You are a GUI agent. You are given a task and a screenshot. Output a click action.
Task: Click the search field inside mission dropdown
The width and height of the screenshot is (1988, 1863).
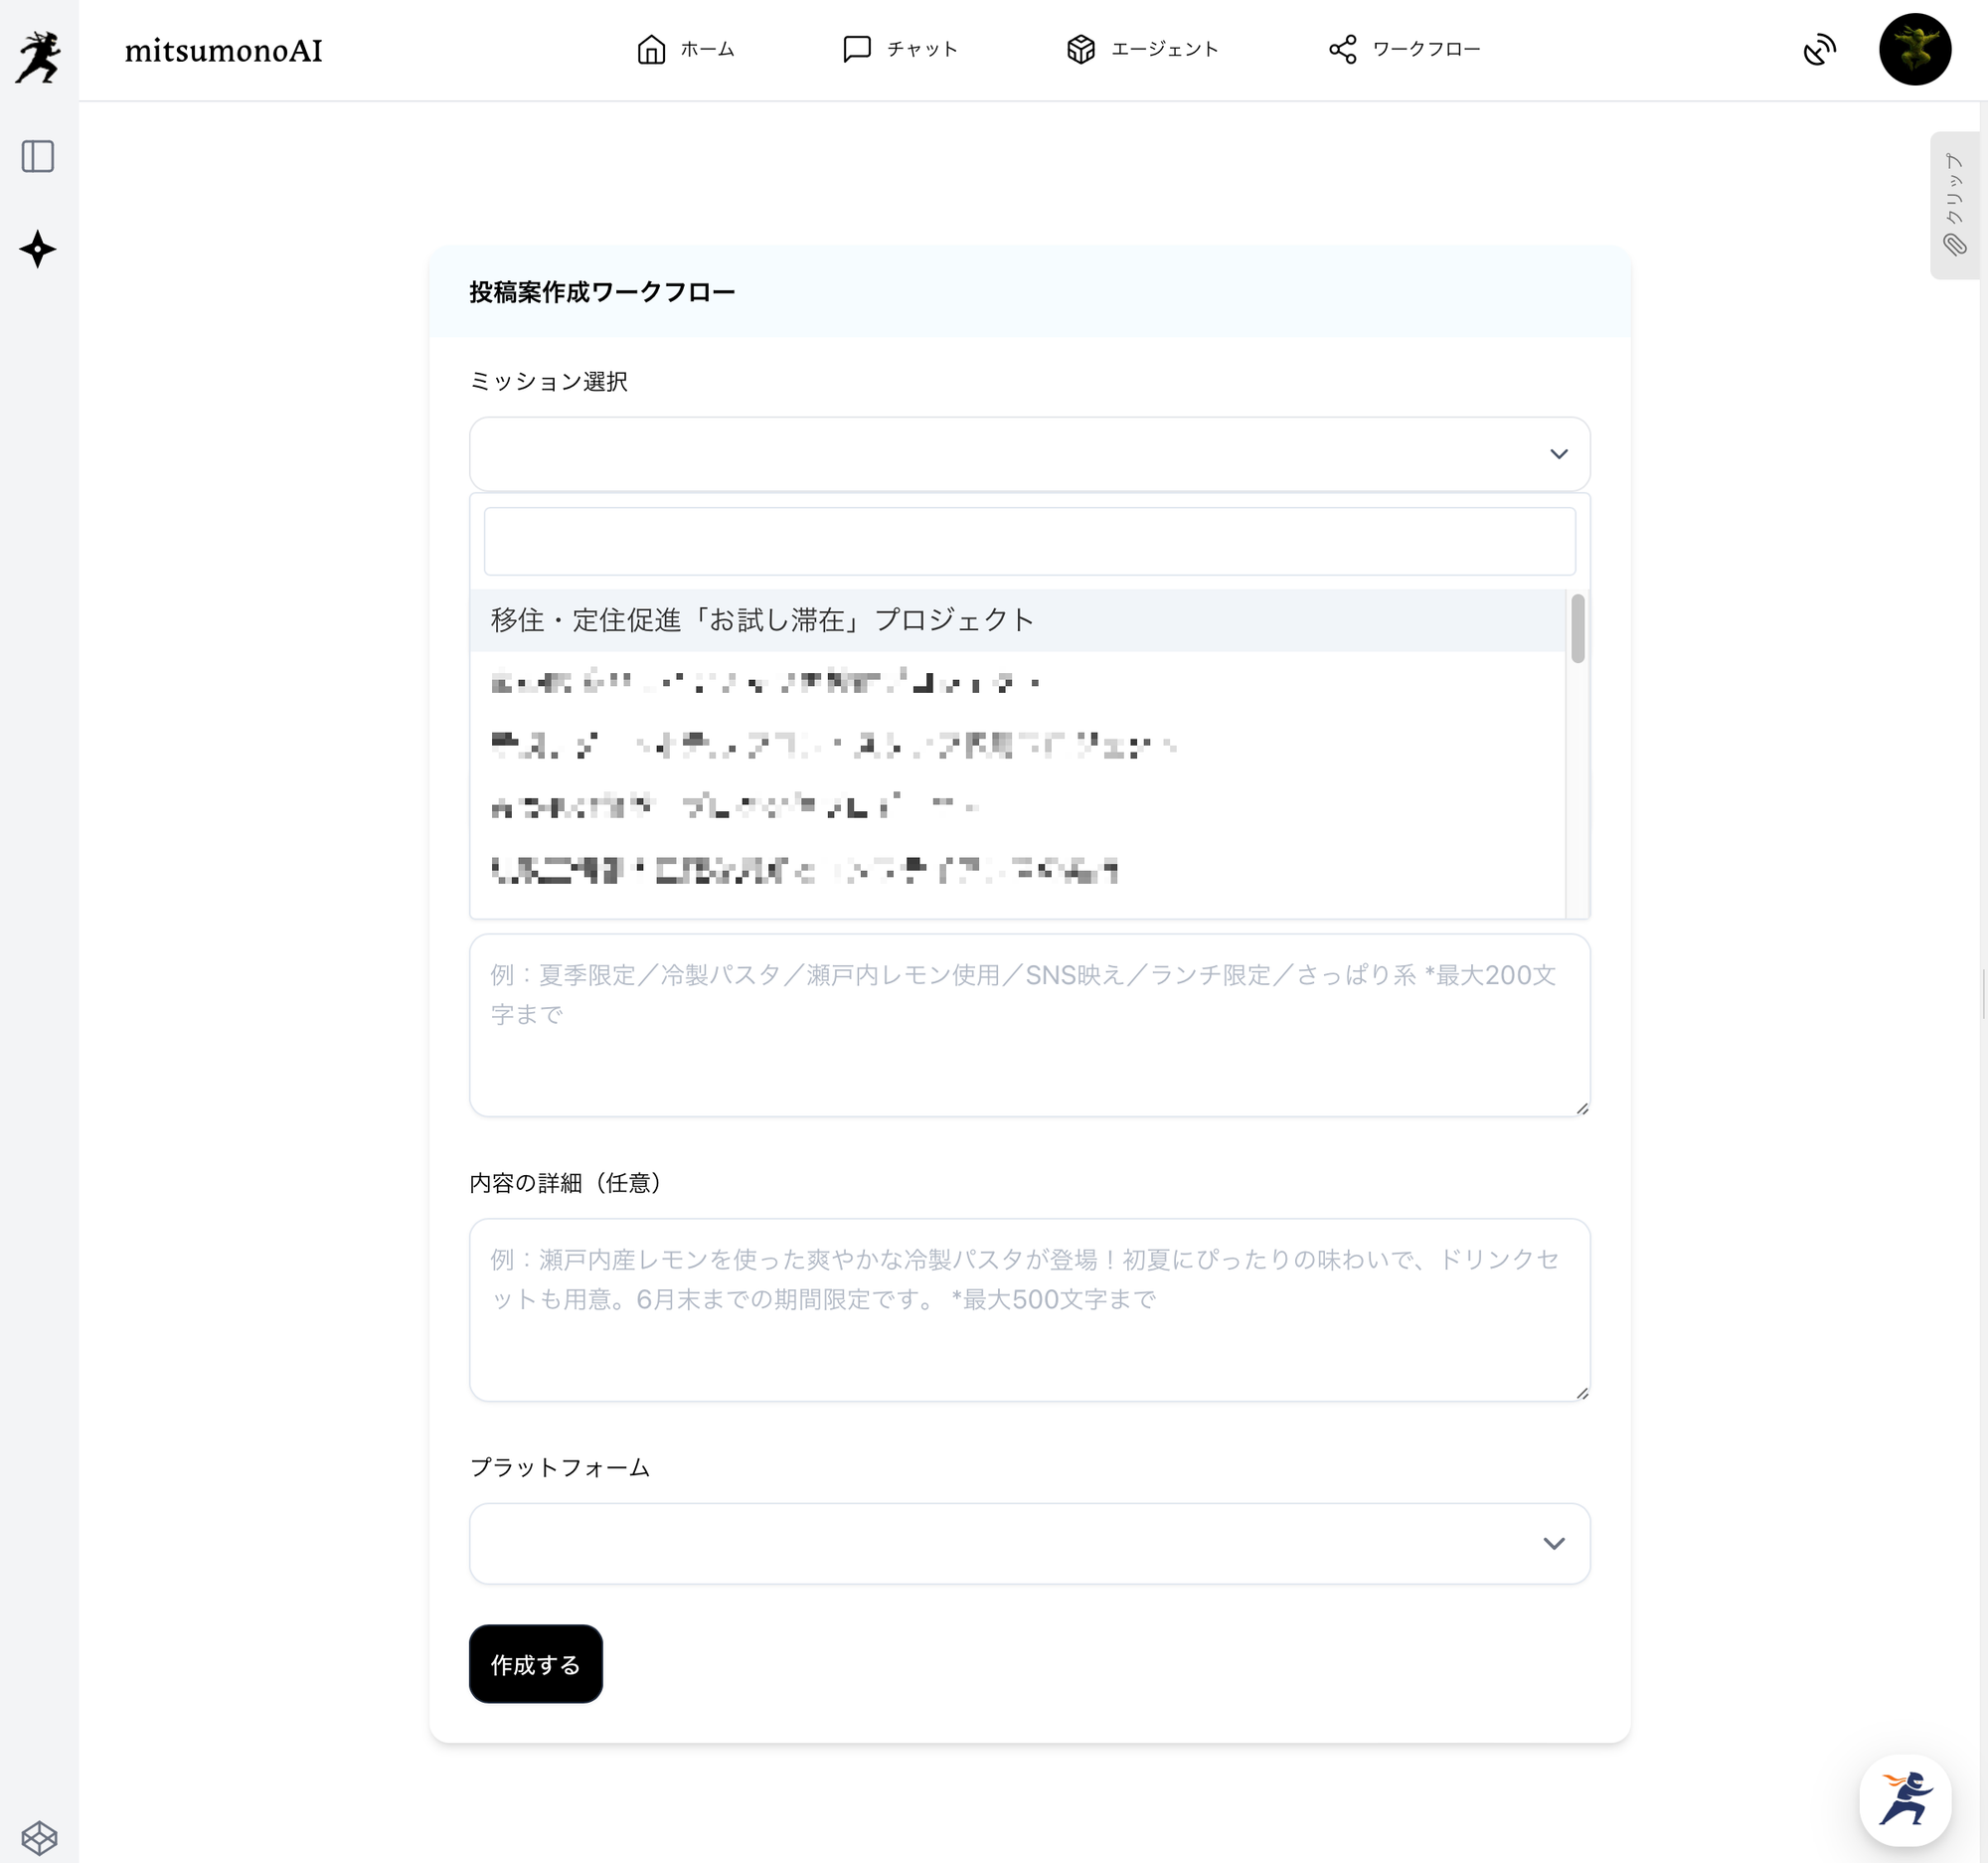1029,541
